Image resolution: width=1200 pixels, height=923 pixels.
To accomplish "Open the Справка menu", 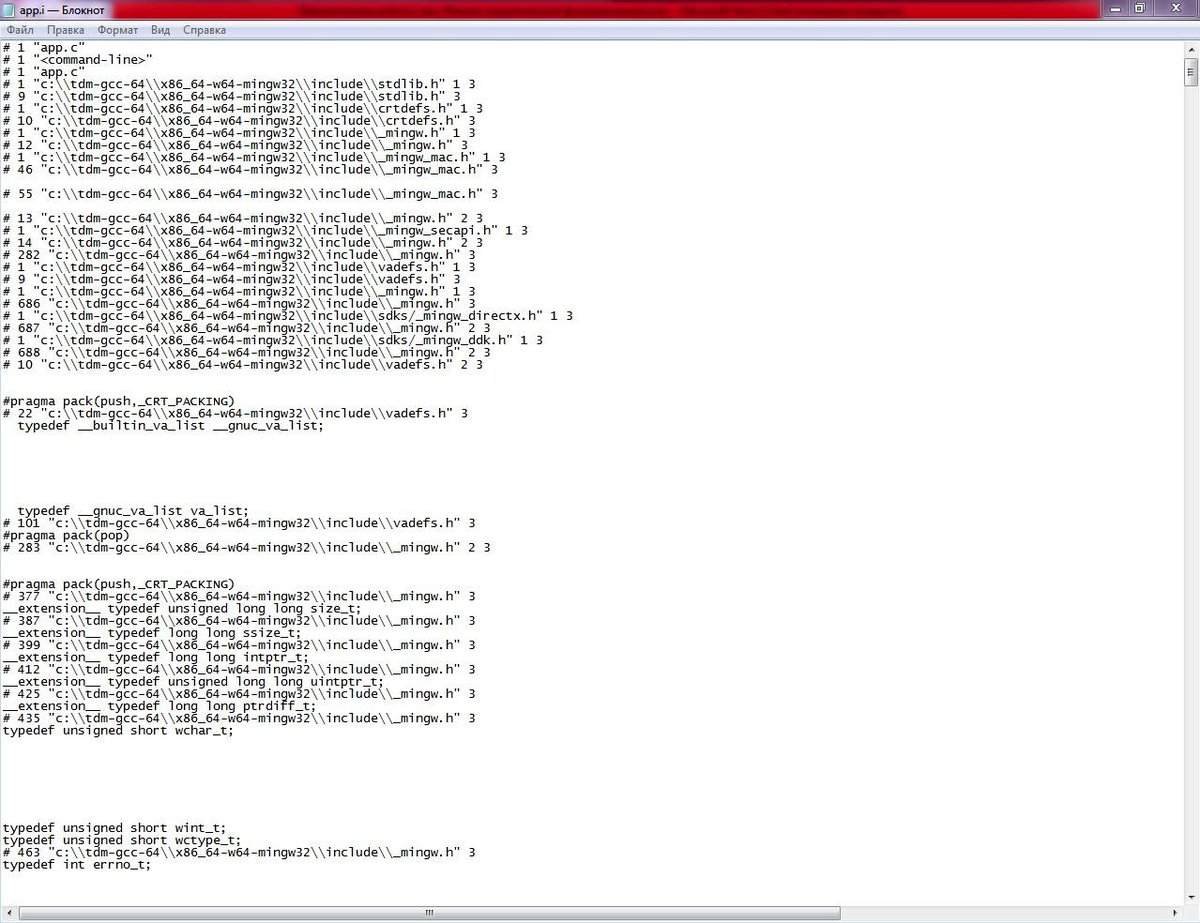I will point(204,30).
